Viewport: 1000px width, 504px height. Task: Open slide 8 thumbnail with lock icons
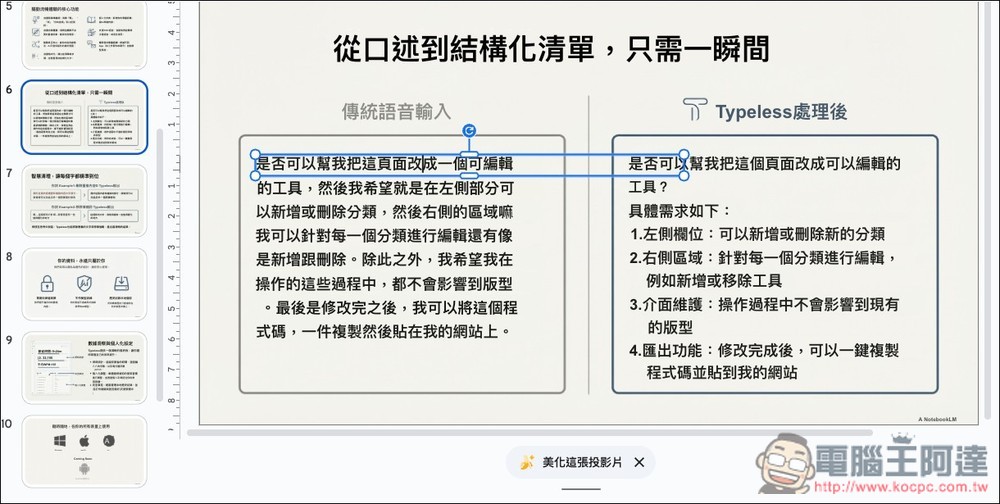point(84,285)
